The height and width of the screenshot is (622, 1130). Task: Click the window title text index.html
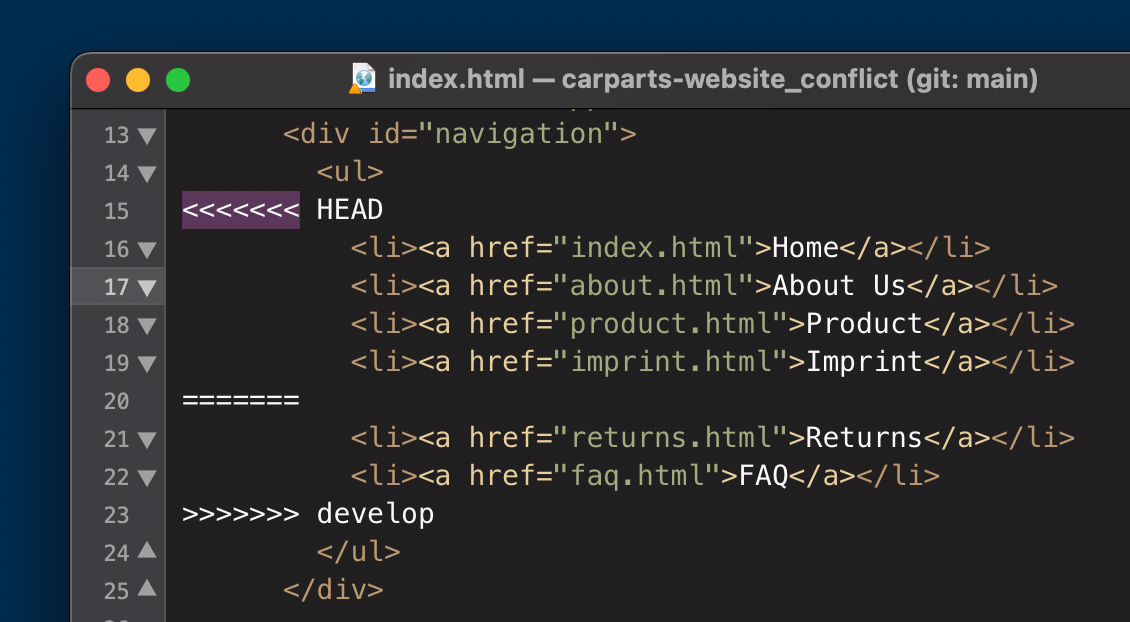pos(456,79)
